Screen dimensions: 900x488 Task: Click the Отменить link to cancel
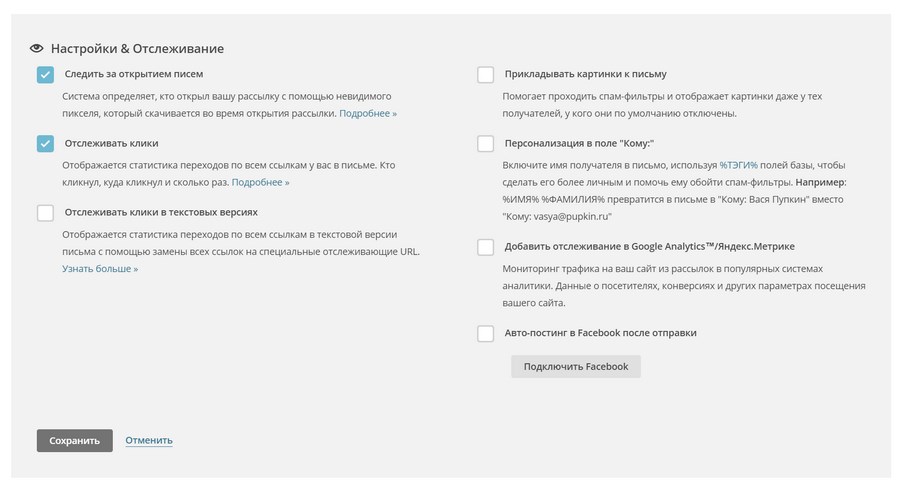[x=149, y=440]
